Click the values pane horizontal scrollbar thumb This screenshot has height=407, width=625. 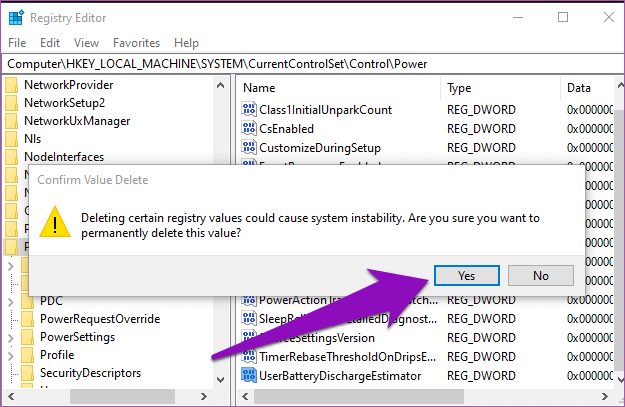[x=359, y=396]
